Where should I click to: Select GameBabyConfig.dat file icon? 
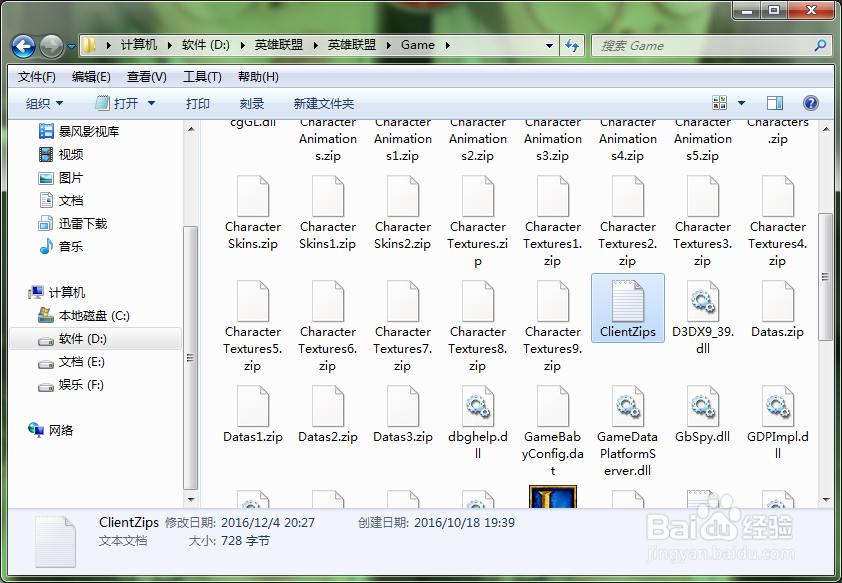click(x=553, y=406)
